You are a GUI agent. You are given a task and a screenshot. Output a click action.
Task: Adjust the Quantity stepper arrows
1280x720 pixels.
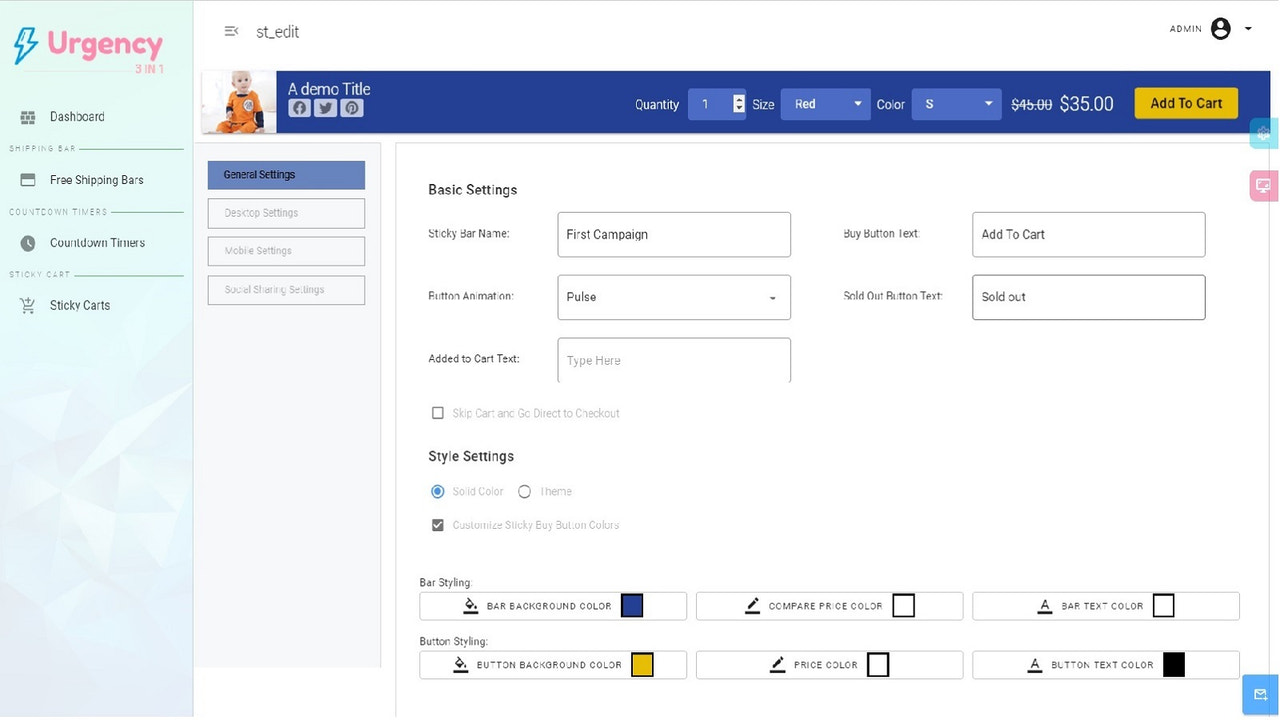pyautogui.click(x=739, y=104)
